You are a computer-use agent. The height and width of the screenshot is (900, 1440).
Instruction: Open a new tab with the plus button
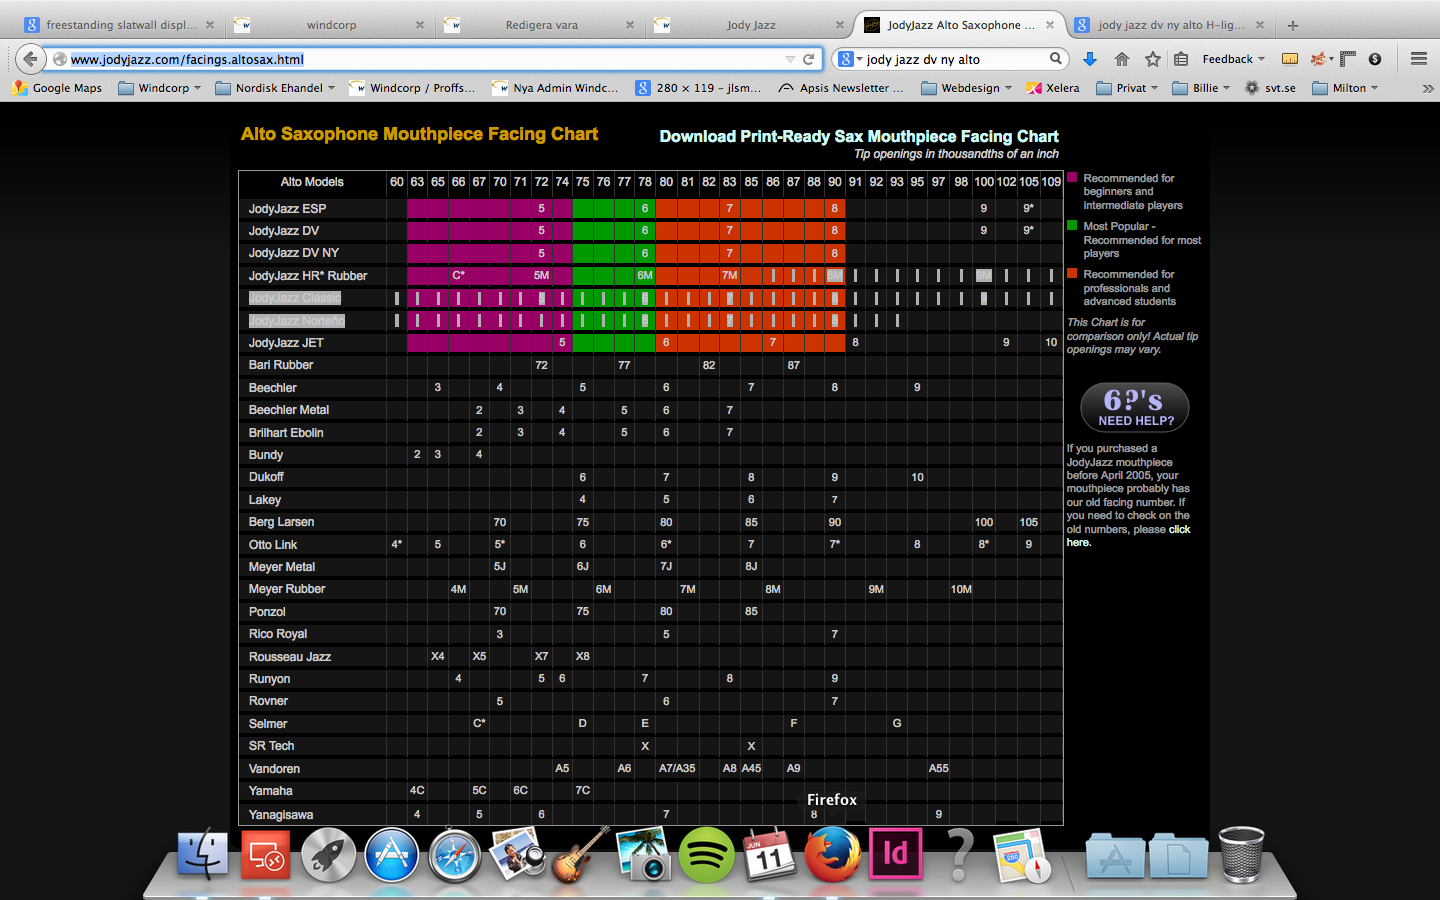coord(1293,25)
